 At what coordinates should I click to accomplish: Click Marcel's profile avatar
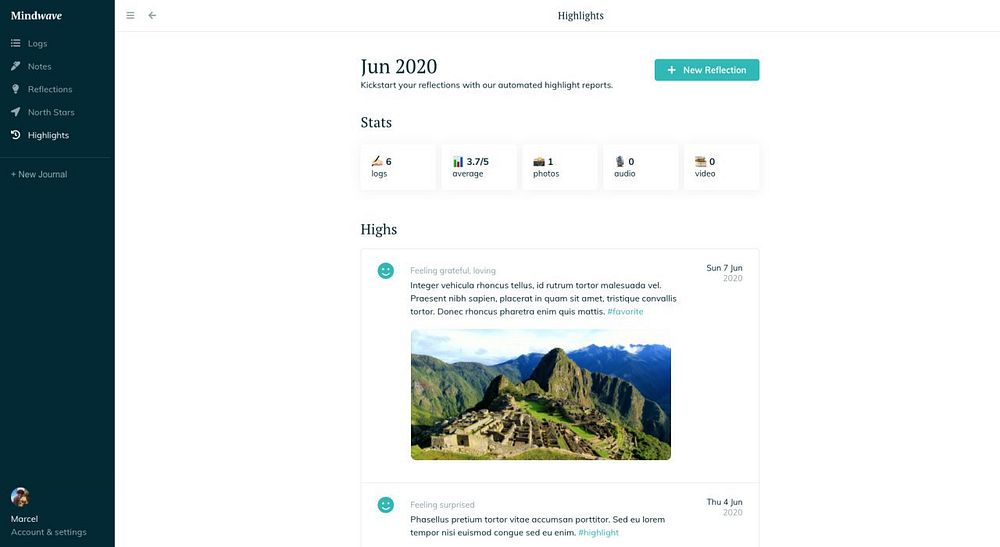pyautogui.click(x=19, y=497)
